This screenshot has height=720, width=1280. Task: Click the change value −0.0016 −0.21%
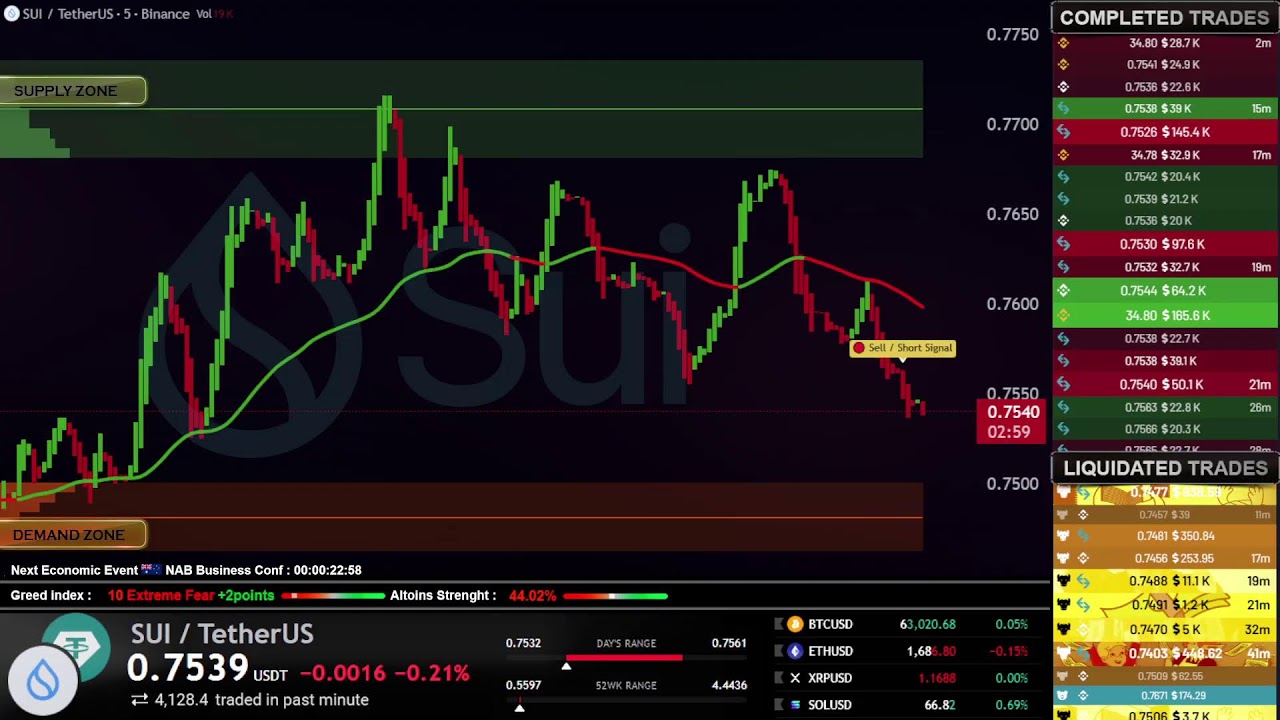(384, 672)
